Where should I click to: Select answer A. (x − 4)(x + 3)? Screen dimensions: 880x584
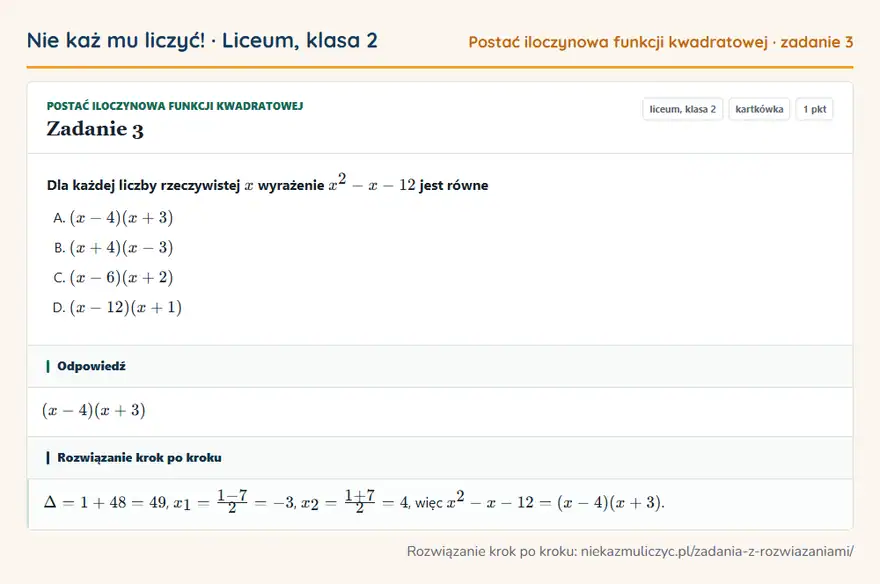(x=113, y=218)
